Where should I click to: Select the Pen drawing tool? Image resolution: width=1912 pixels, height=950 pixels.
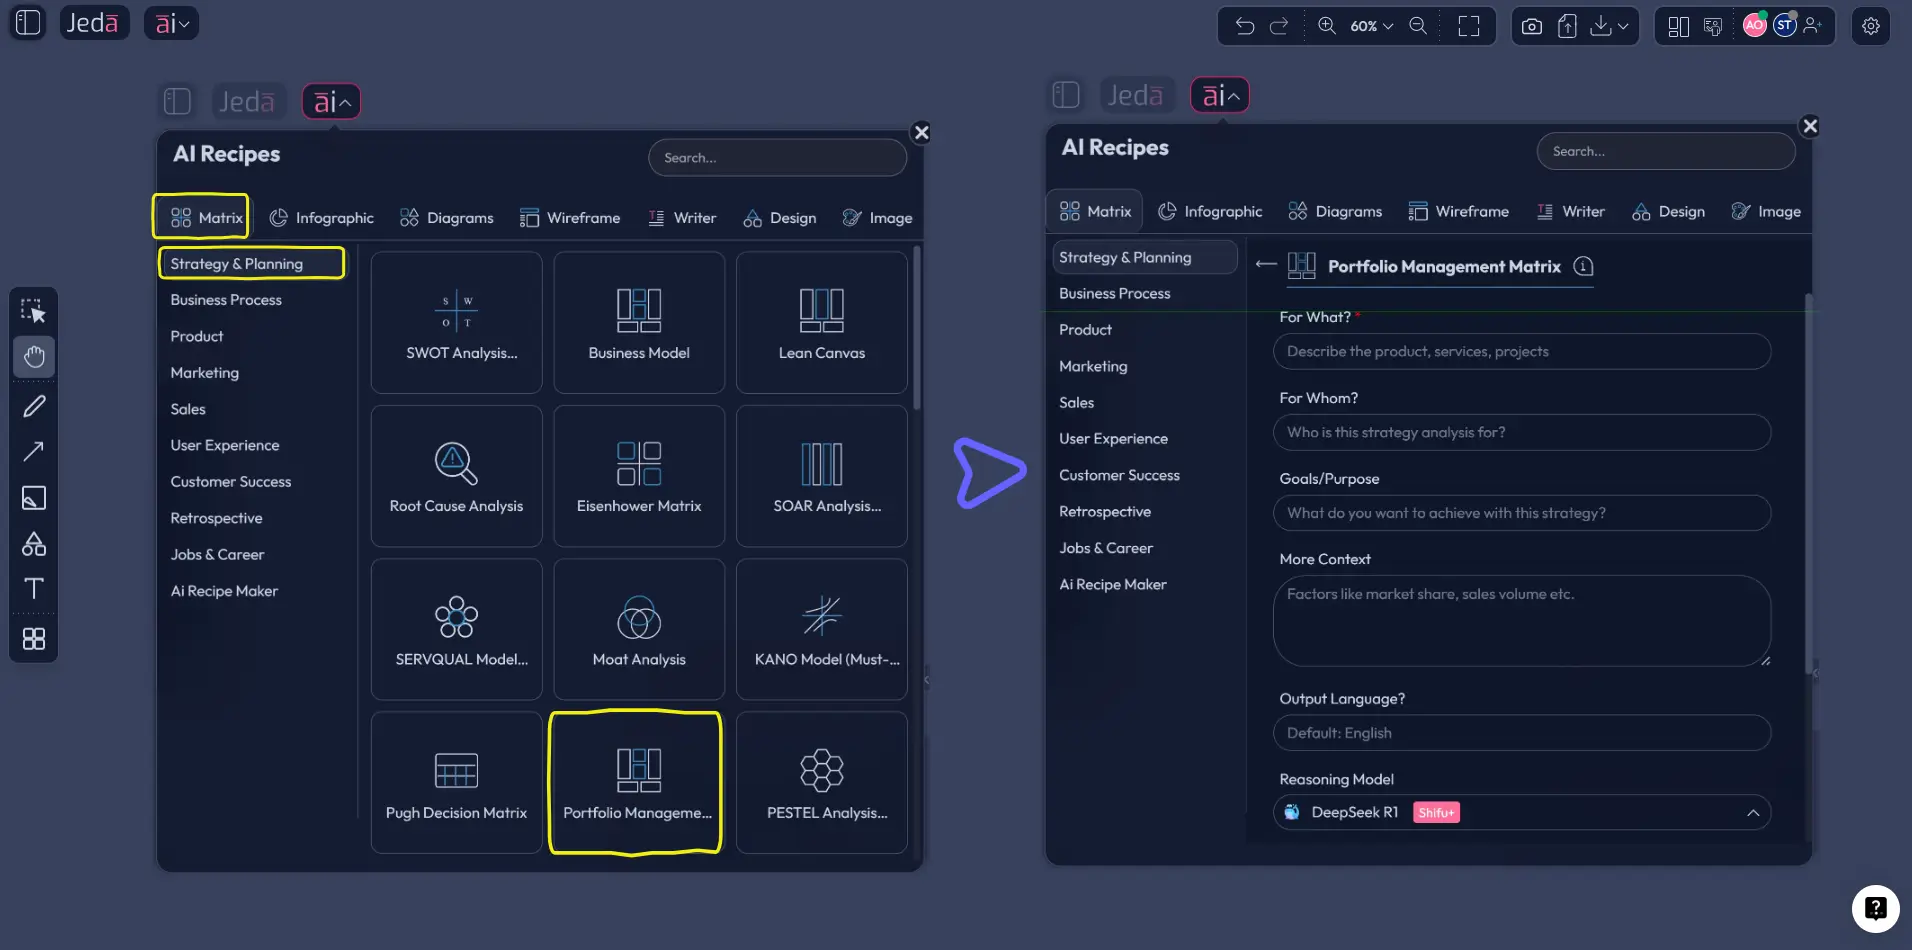click(x=34, y=406)
